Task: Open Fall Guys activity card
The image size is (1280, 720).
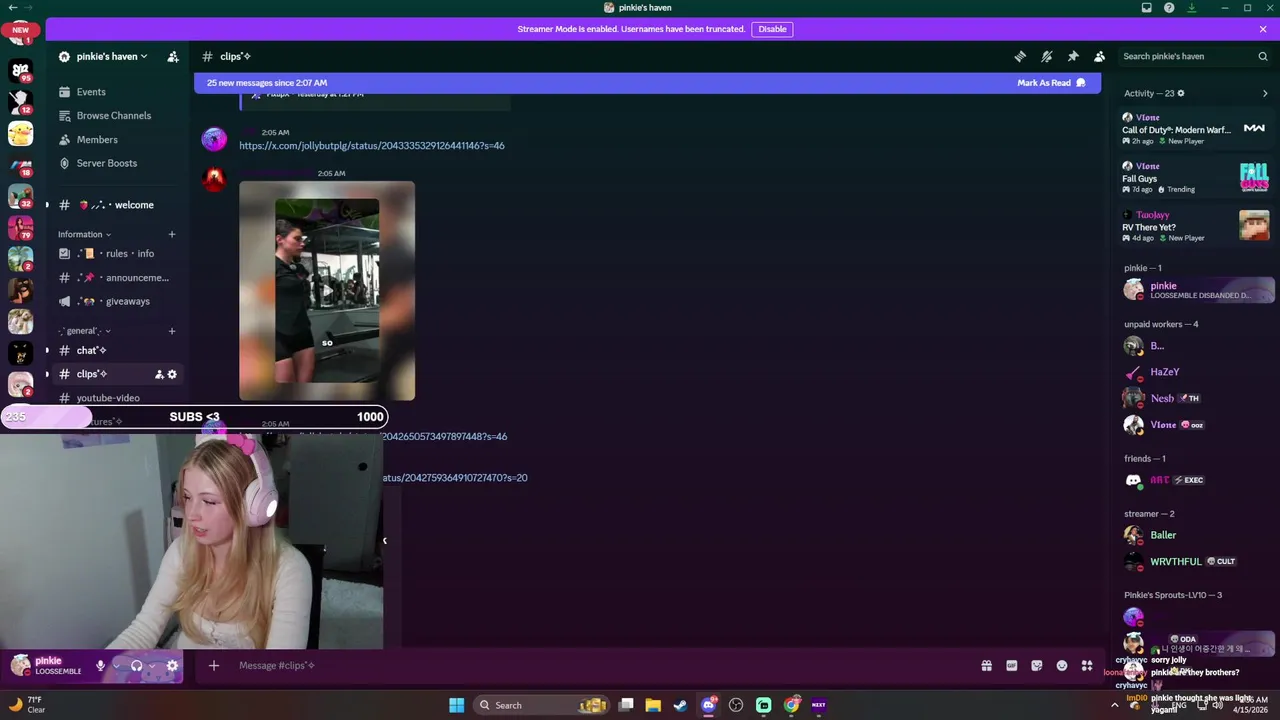Action: [1195, 178]
